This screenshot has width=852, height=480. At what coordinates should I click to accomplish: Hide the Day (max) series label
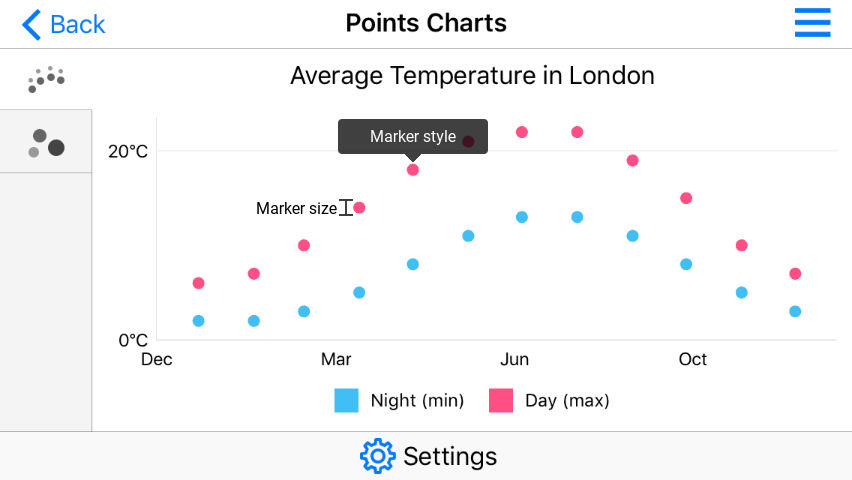[x=567, y=401]
